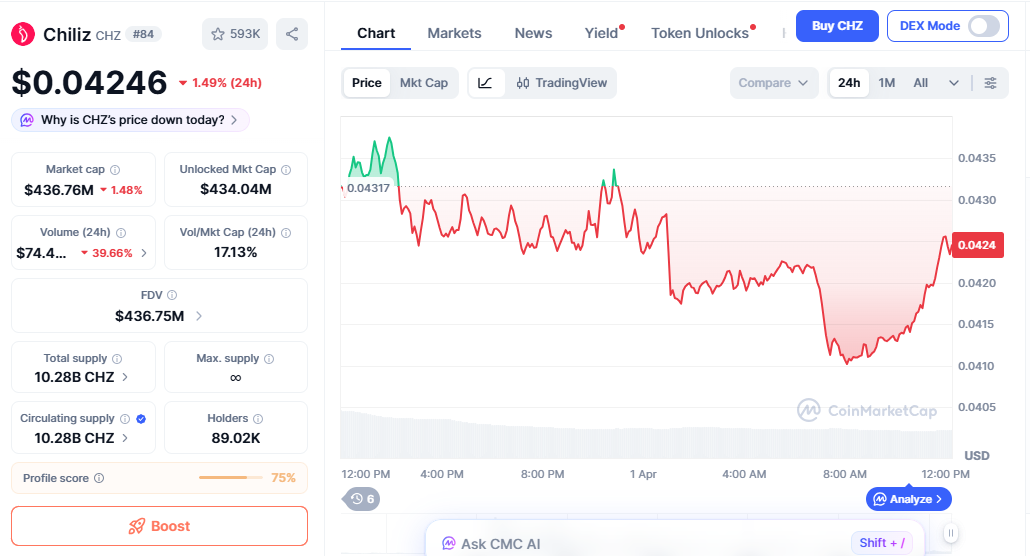Click the Chiliz red logo icon
Viewport: 1030px width, 556px height.
click(23, 34)
